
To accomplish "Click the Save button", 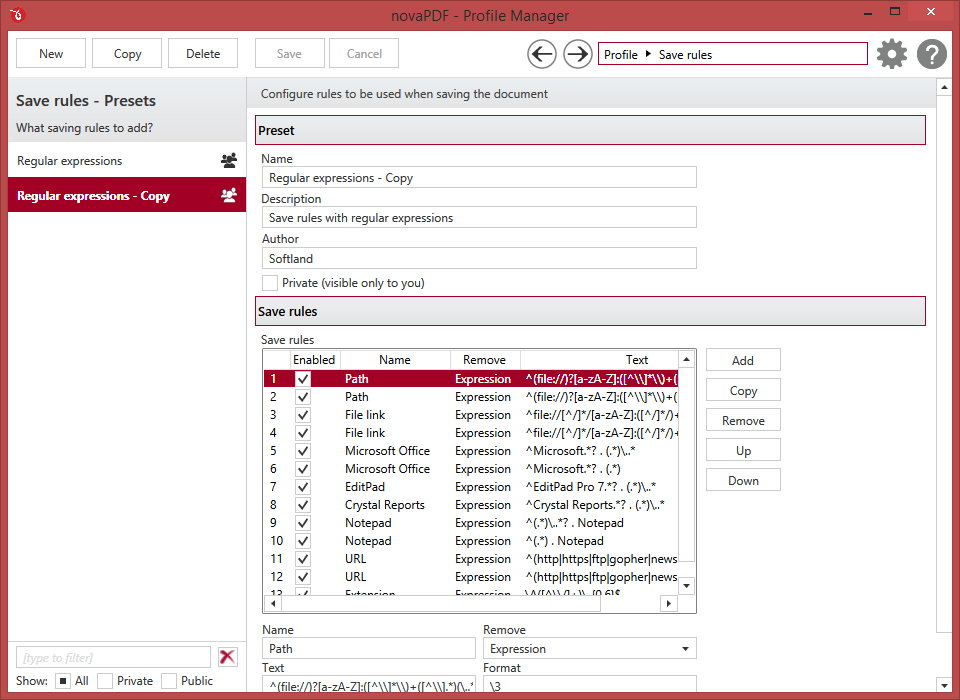I will [289, 53].
